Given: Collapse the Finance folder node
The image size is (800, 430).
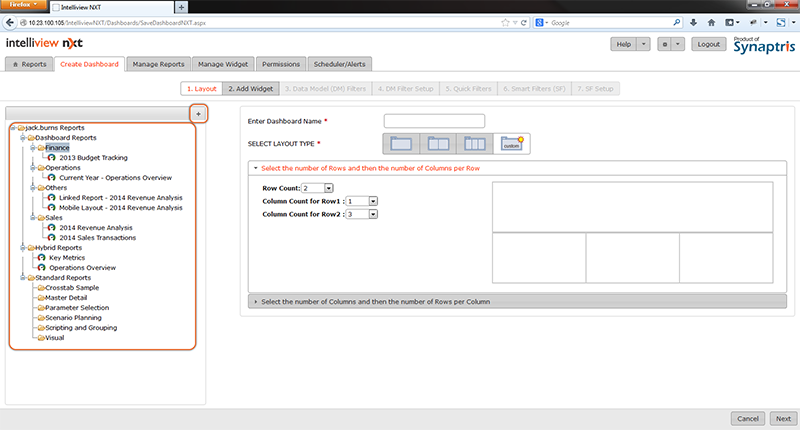Looking at the screenshot, I should [x=33, y=148].
